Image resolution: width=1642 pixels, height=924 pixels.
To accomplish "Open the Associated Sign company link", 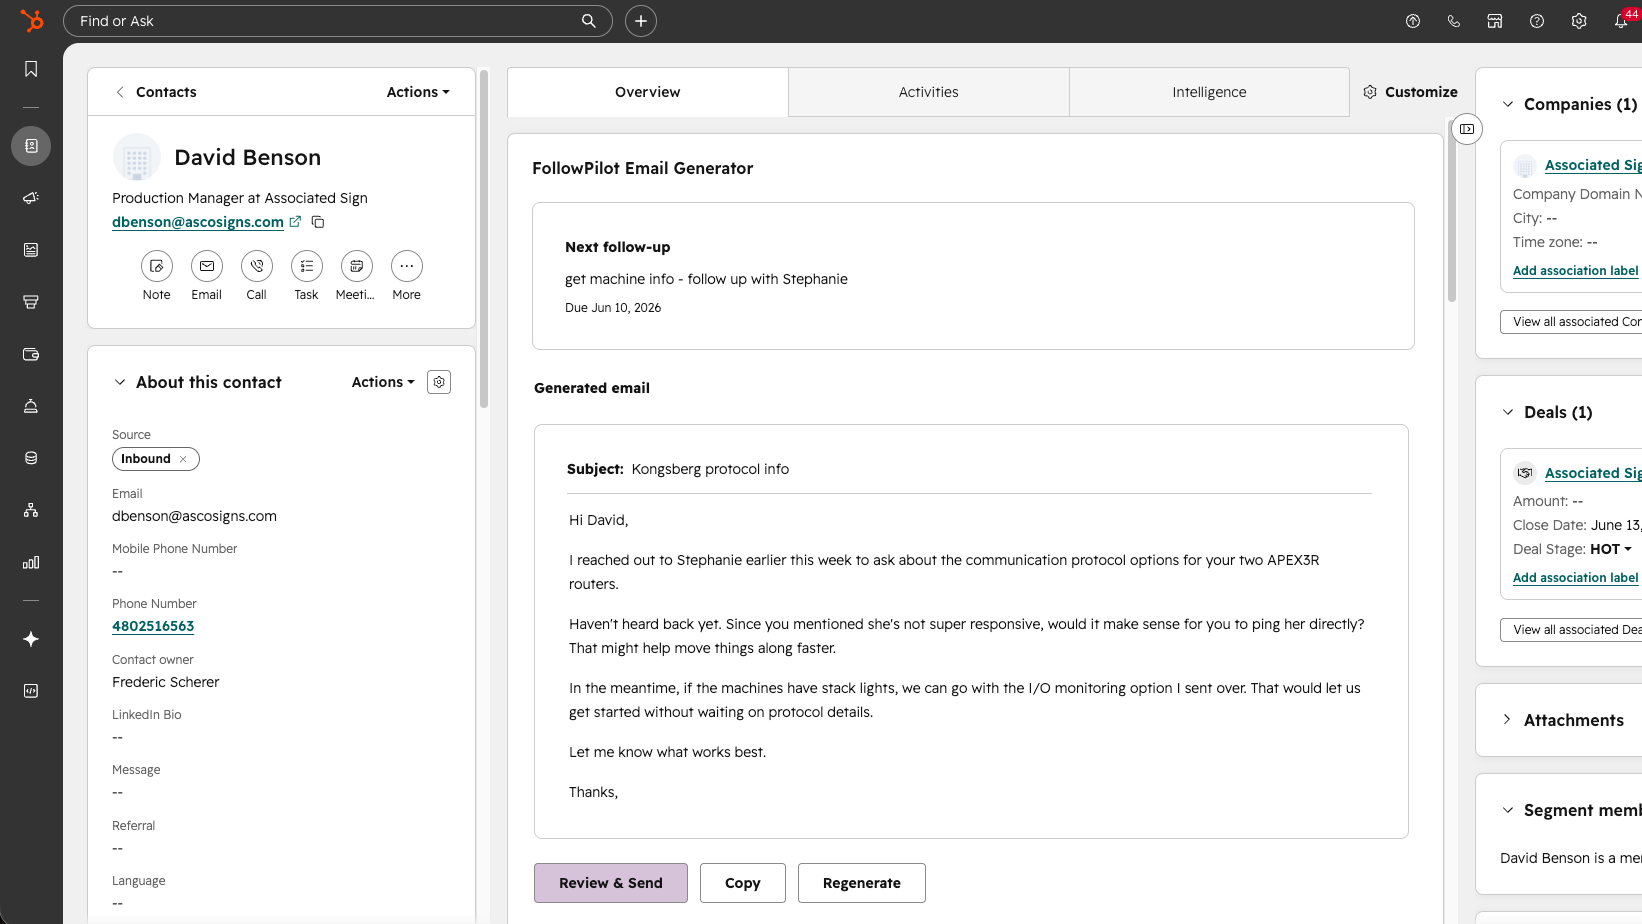I will click(x=1593, y=165).
